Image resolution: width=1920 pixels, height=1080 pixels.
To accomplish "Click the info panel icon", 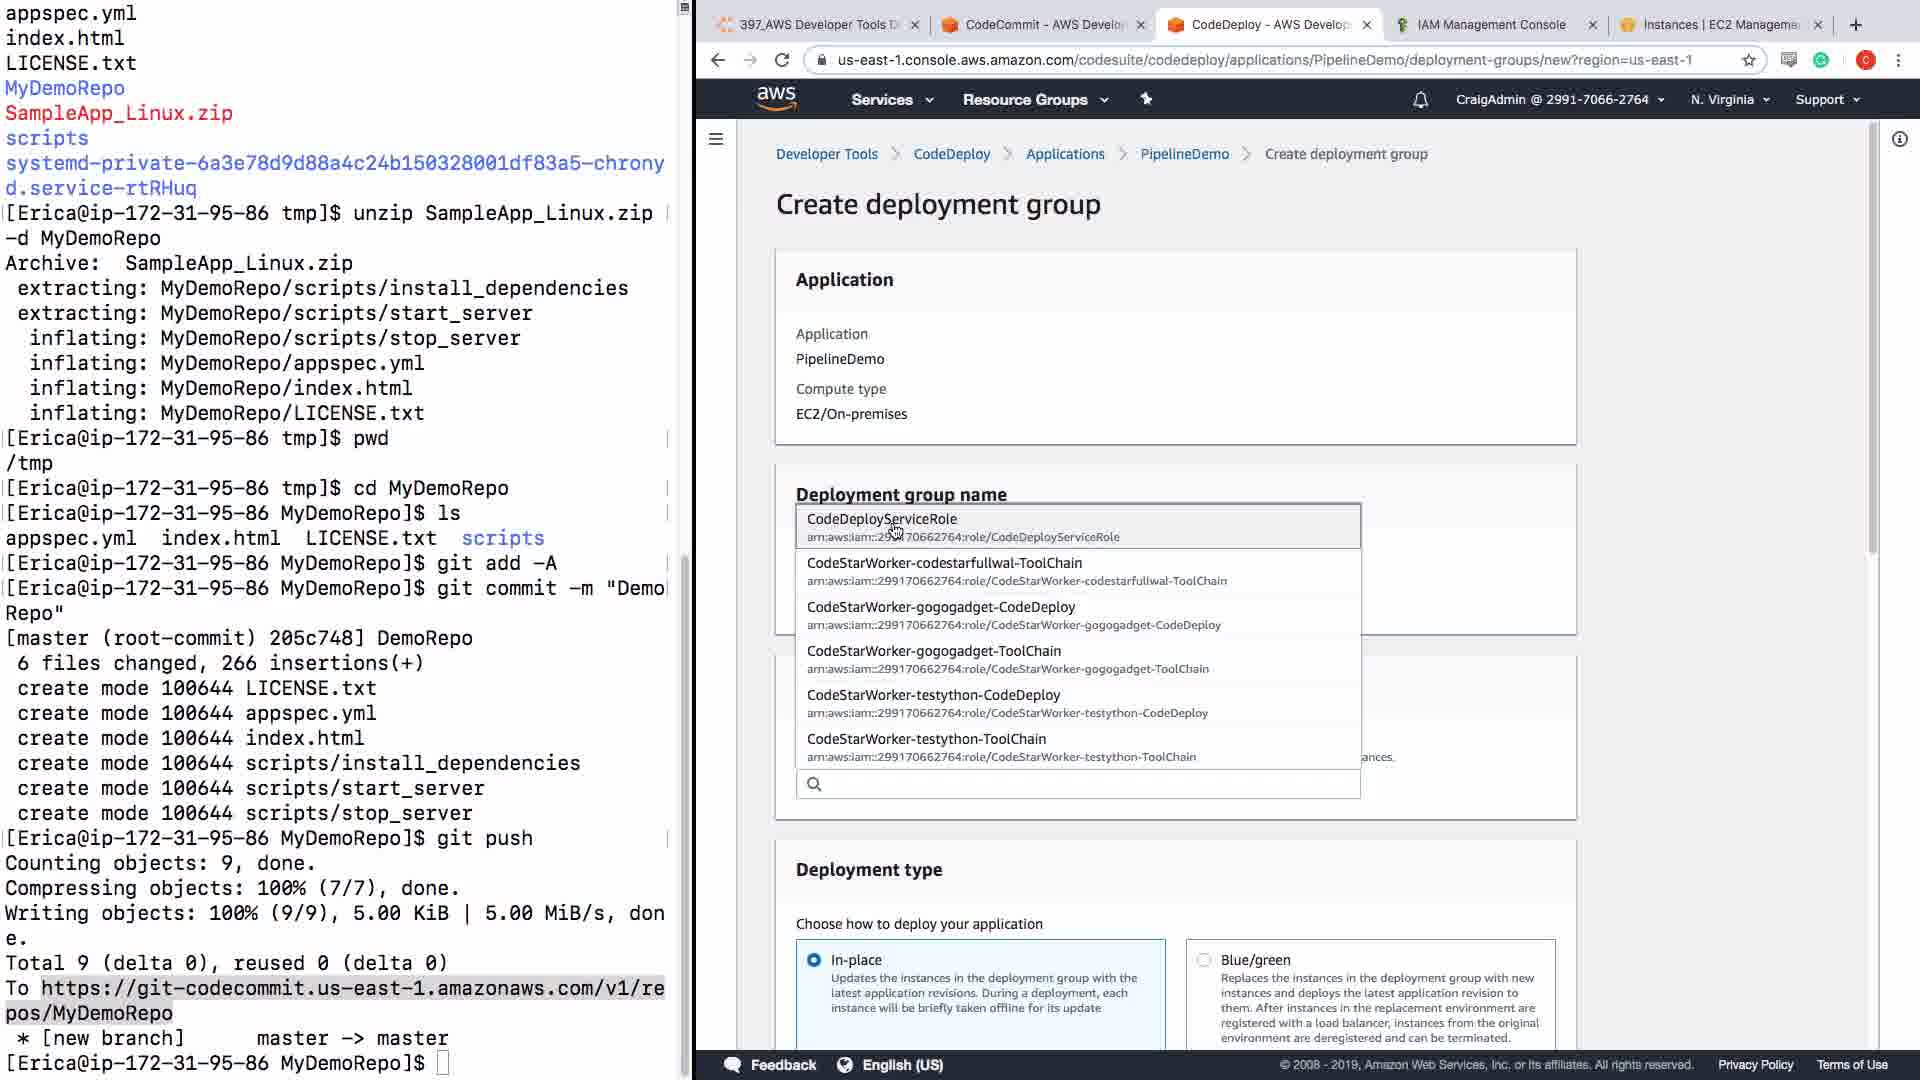I will pos(1899,139).
